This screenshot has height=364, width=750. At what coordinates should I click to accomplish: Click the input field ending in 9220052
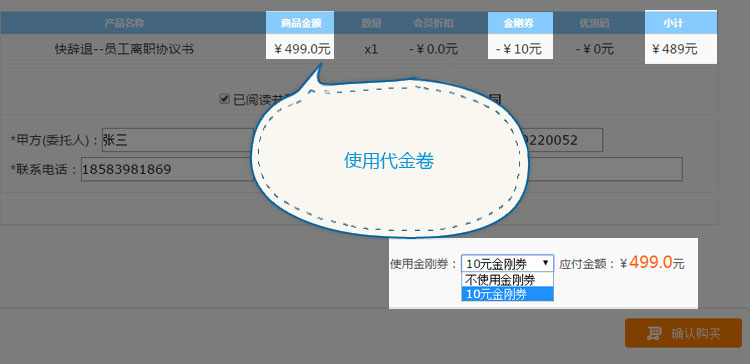(563, 140)
